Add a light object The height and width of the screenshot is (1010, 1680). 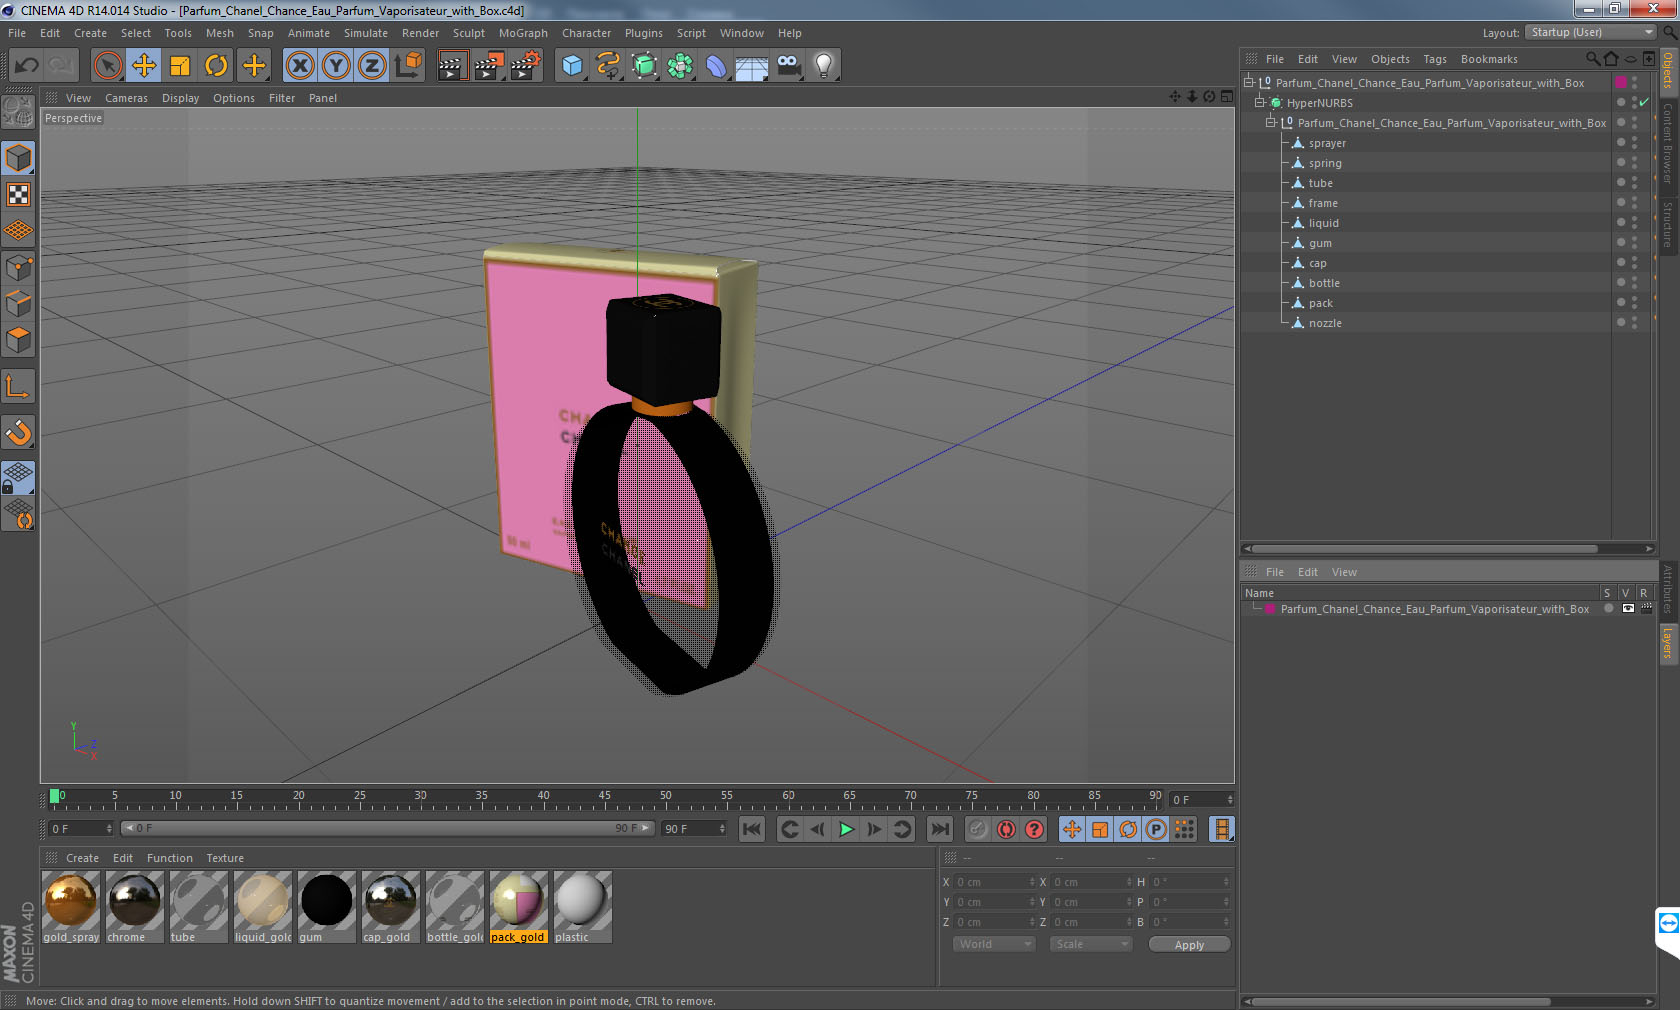[824, 66]
